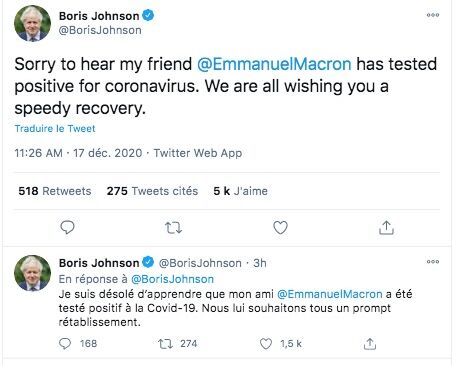Click the reply icon under the main tweet
This screenshot has width=463, height=365.
tap(67, 228)
